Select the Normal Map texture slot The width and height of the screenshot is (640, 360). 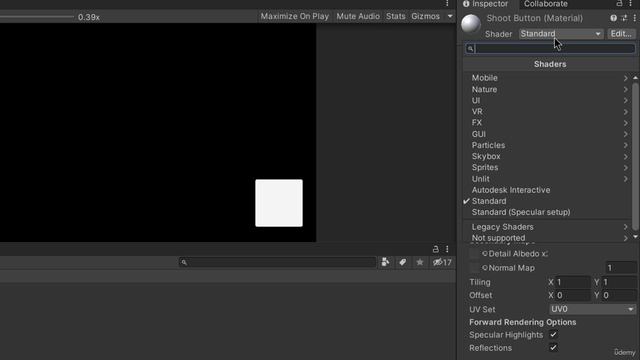pos(474,268)
